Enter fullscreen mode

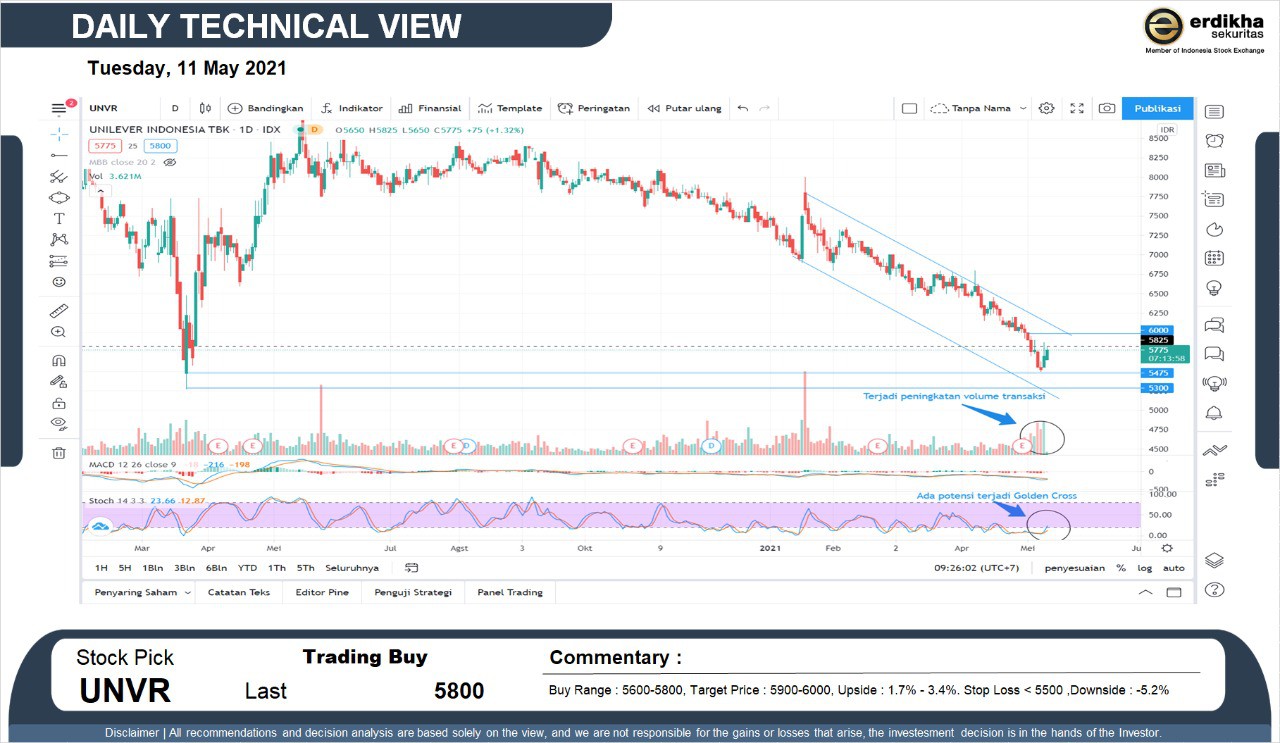click(1077, 108)
